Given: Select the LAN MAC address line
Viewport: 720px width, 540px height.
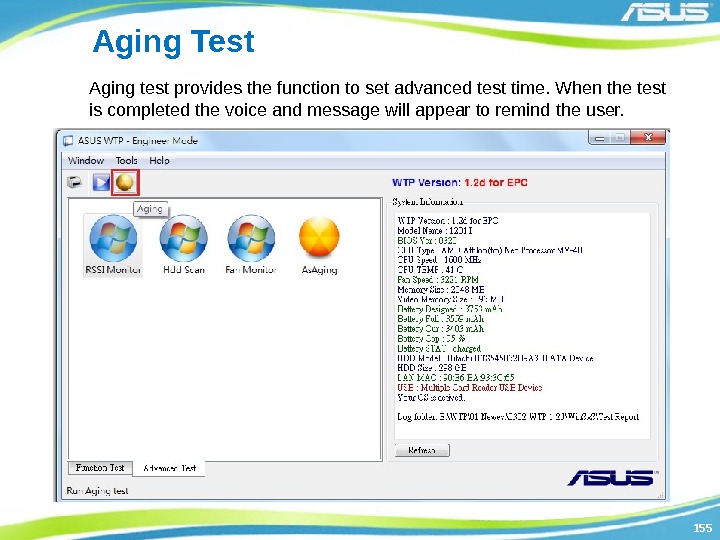Looking at the screenshot, I should point(456,377).
